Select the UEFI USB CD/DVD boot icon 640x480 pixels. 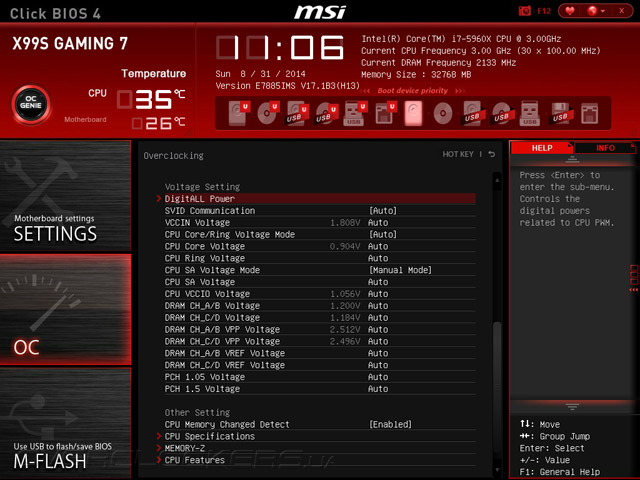(326, 113)
